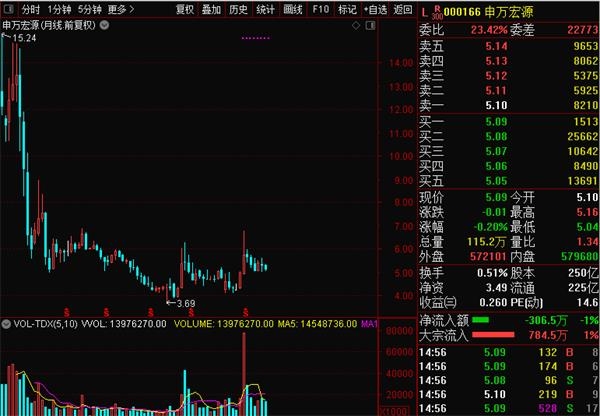Click 委差 value 22773

(x=583, y=30)
